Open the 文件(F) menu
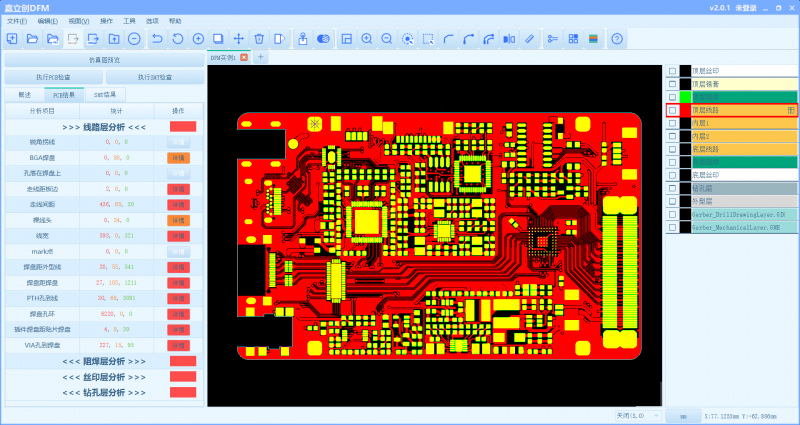 point(17,21)
